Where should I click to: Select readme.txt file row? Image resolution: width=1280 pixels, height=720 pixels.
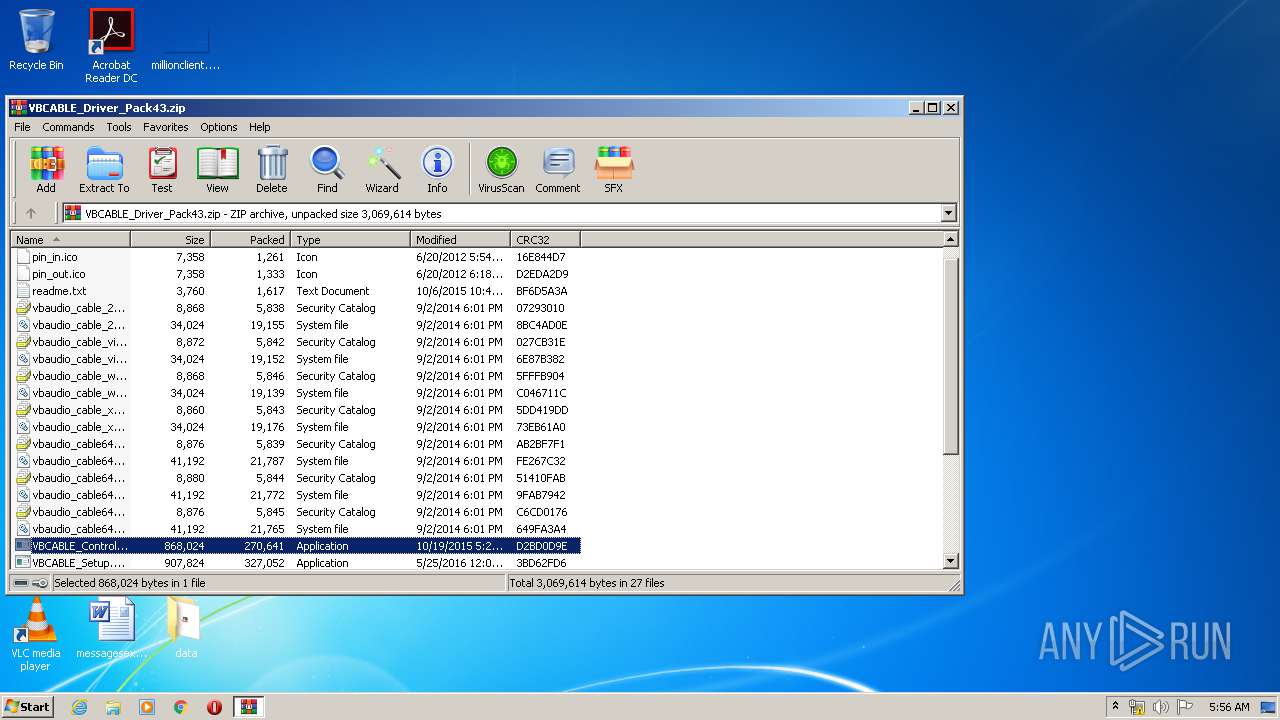296,291
